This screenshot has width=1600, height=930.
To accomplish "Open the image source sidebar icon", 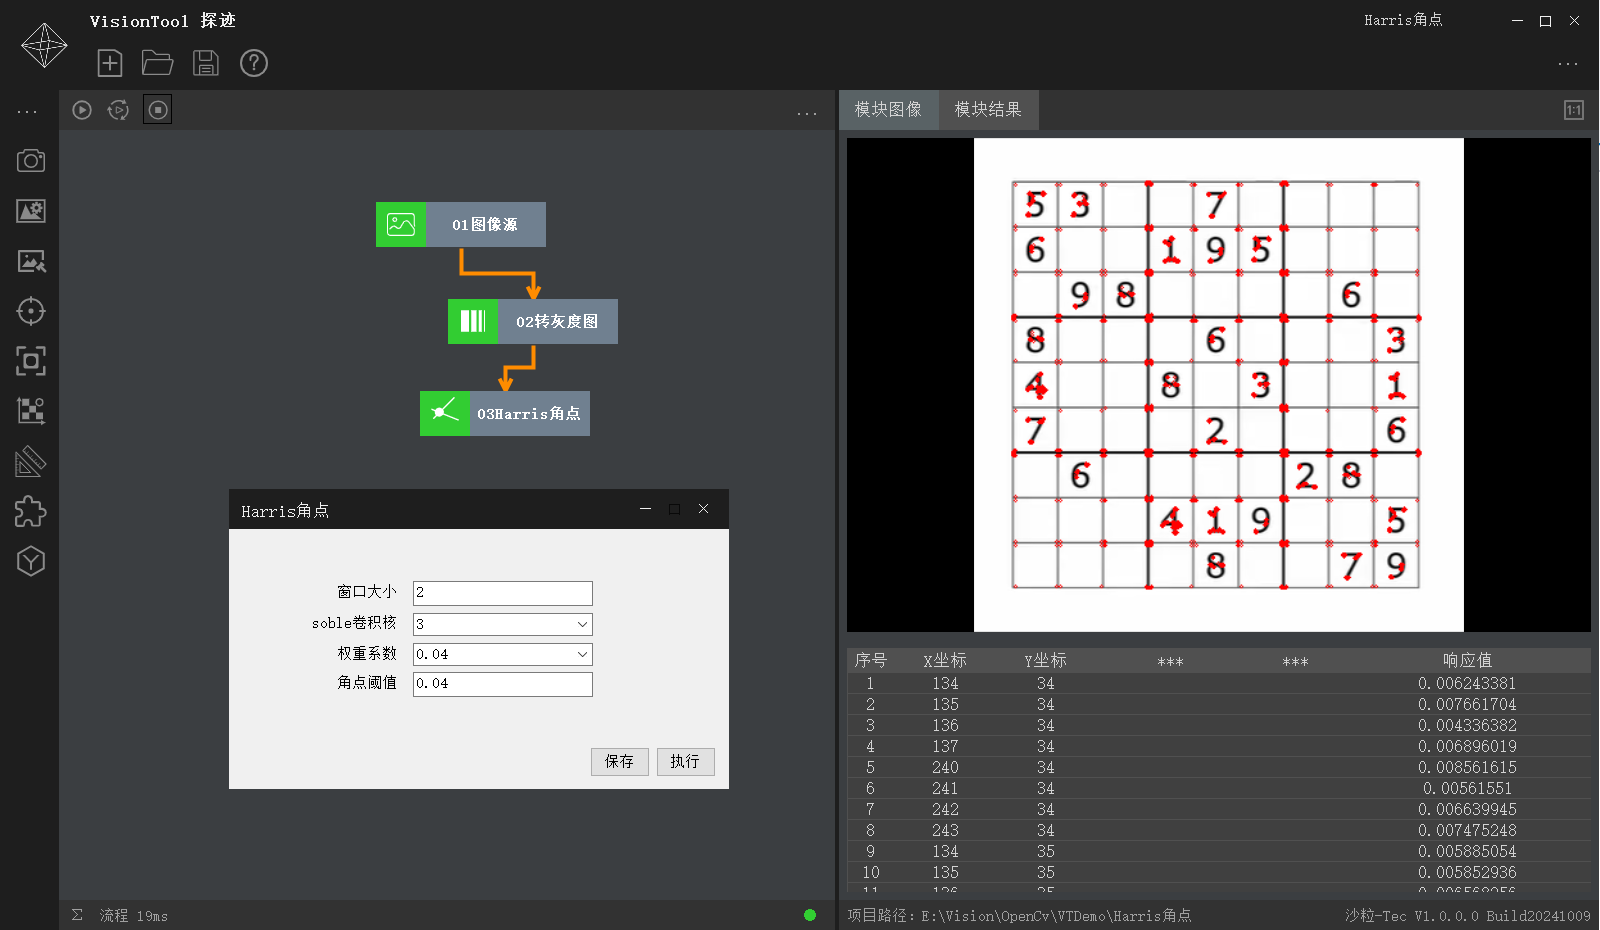I will pyautogui.click(x=31, y=211).
